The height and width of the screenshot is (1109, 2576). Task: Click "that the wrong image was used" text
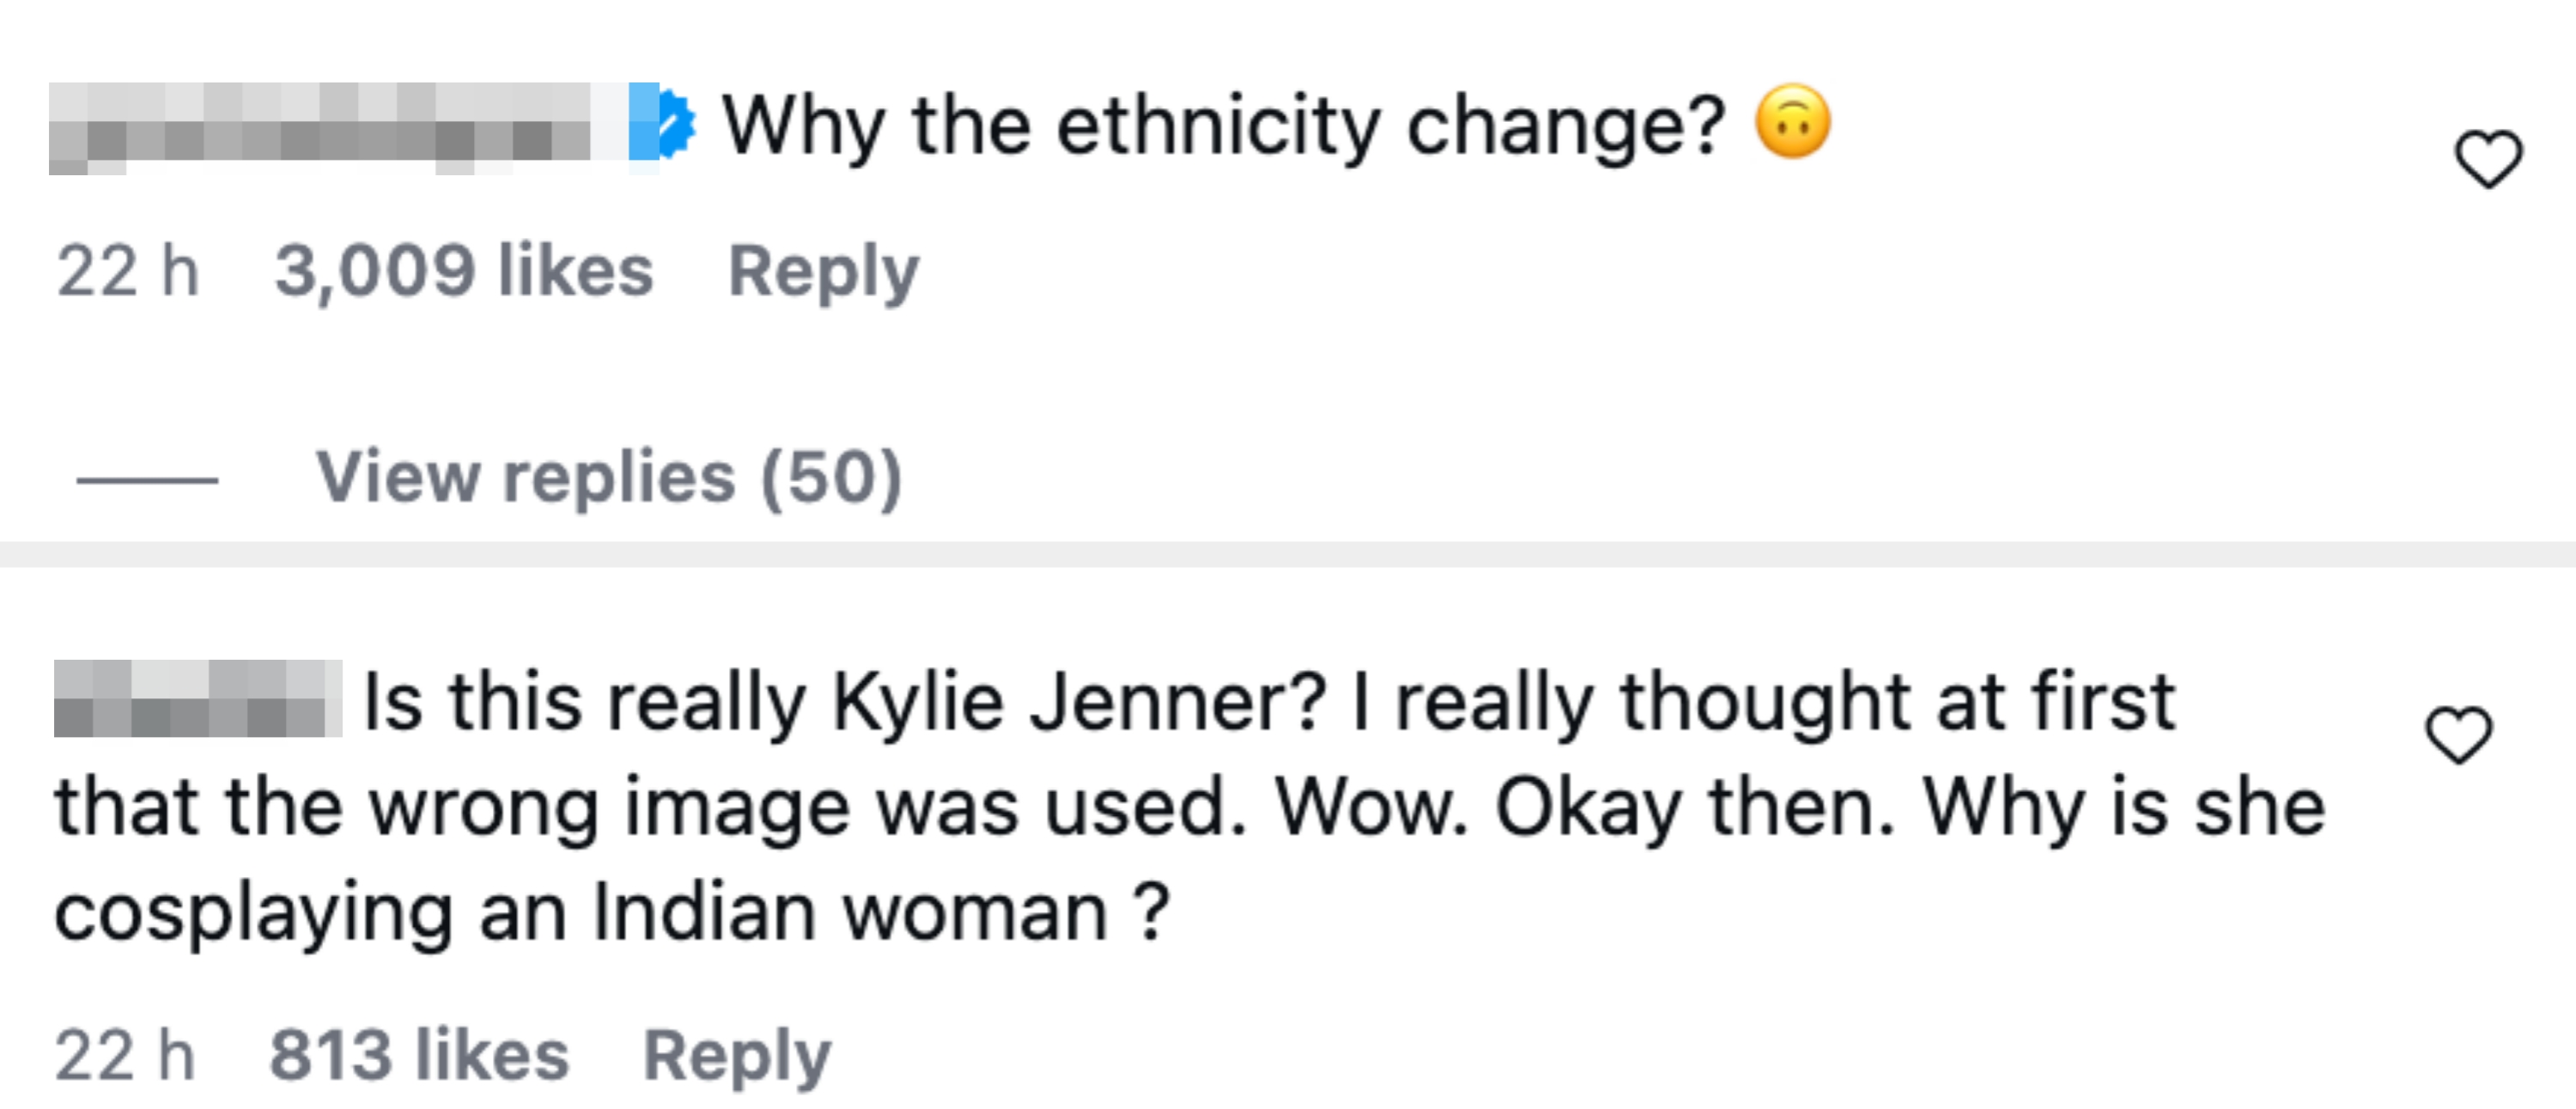(650, 807)
